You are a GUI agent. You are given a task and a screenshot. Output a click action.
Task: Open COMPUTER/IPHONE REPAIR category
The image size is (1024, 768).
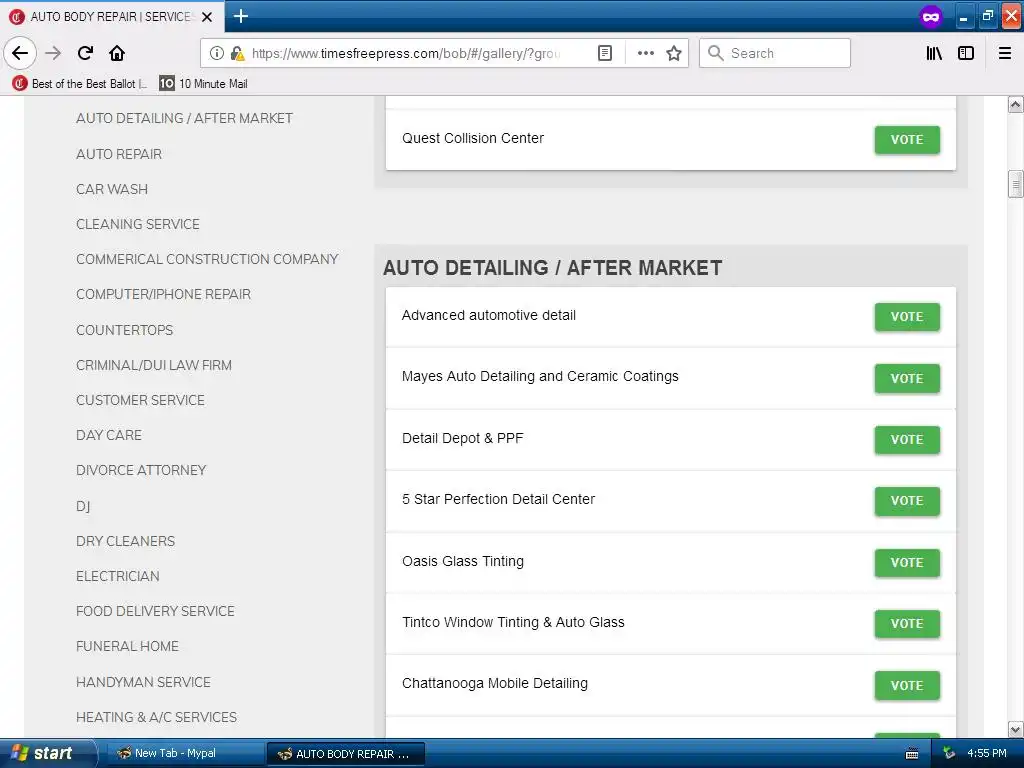click(x=163, y=295)
